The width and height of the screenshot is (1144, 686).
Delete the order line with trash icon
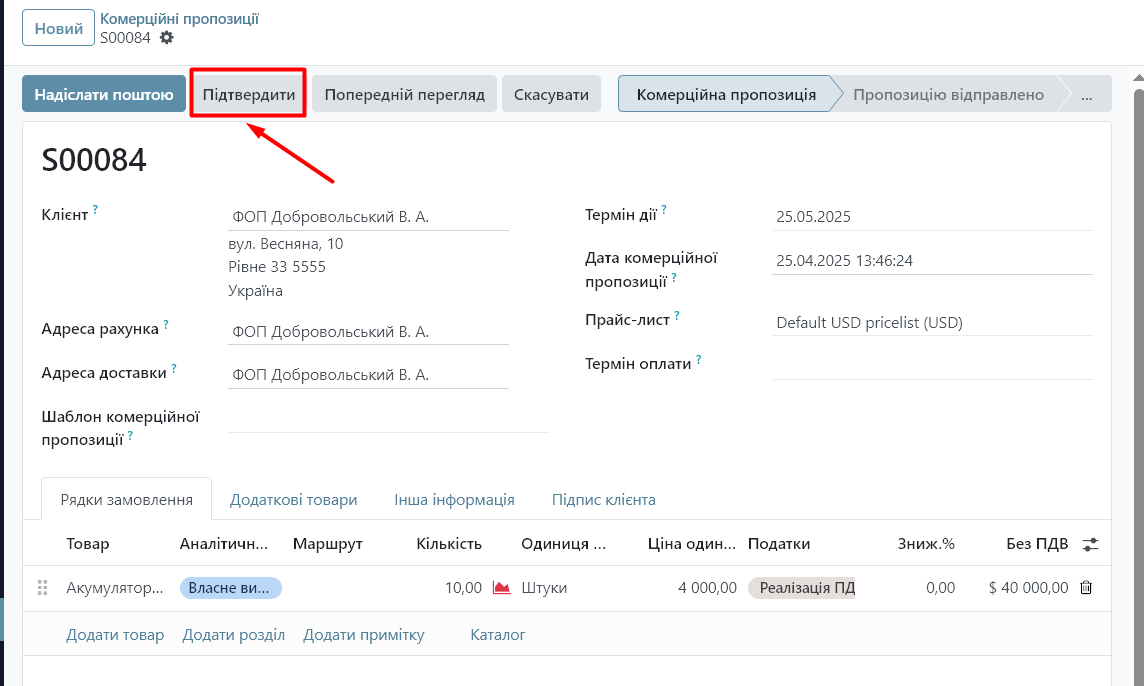click(x=1086, y=588)
